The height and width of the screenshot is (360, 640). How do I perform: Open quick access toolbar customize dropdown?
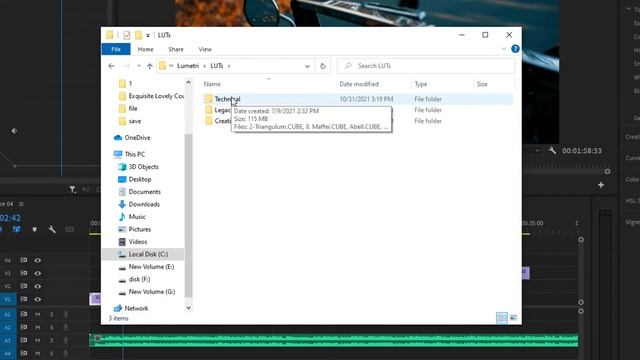[x=148, y=36]
